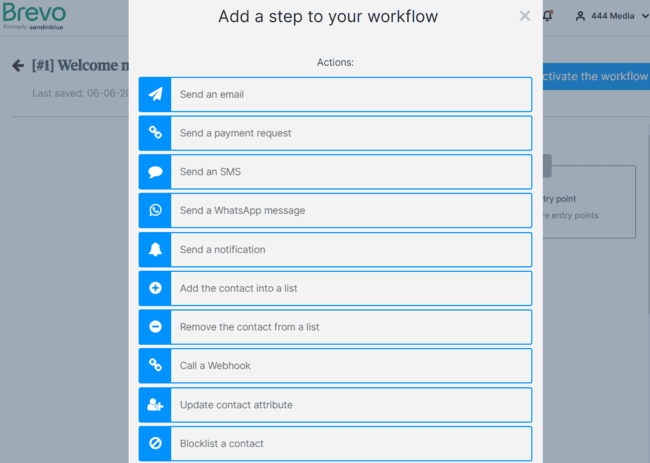Viewport: 650px width, 463px height.
Task: Open notifications bell in top bar
Action: pyautogui.click(x=547, y=16)
